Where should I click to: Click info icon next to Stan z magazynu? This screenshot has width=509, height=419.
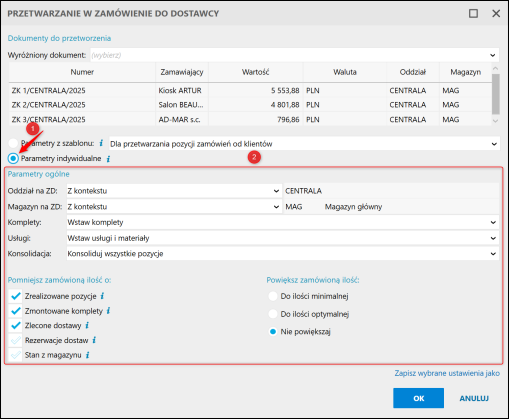coord(87,355)
